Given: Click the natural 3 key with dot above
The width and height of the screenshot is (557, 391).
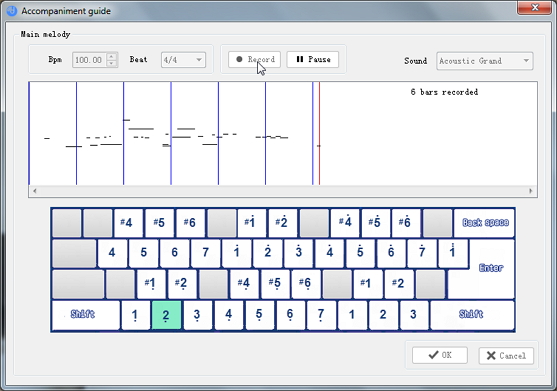Looking at the screenshot, I should coord(298,254).
